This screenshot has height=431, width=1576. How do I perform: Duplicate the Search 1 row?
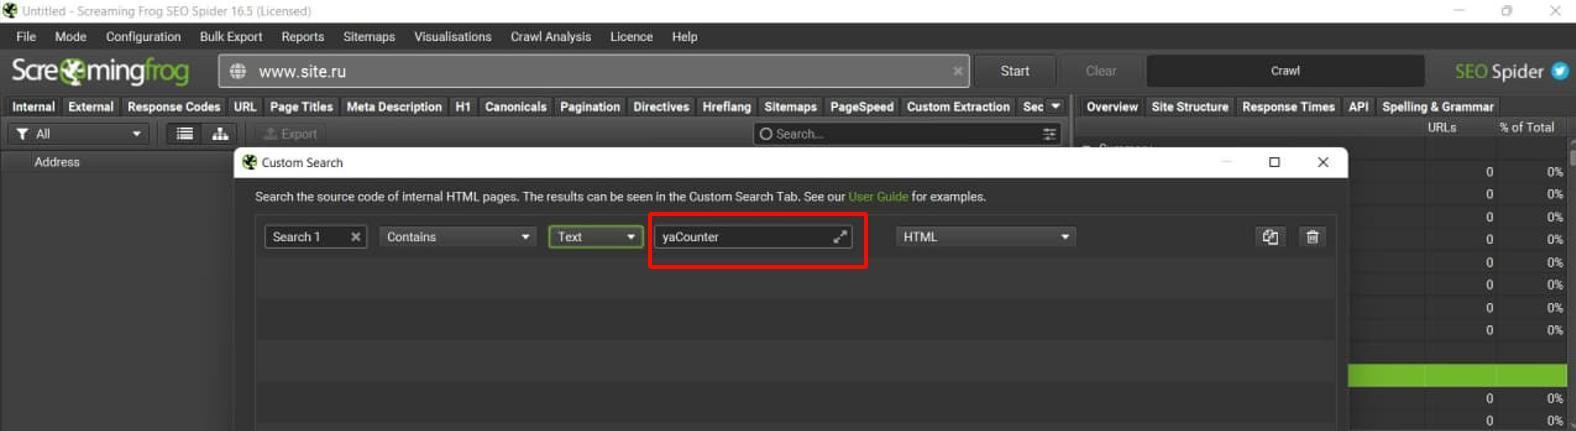coord(1270,237)
